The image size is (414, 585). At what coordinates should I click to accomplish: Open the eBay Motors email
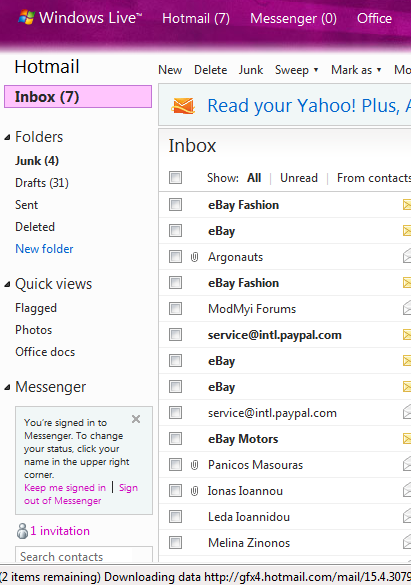tap(243, 439)
